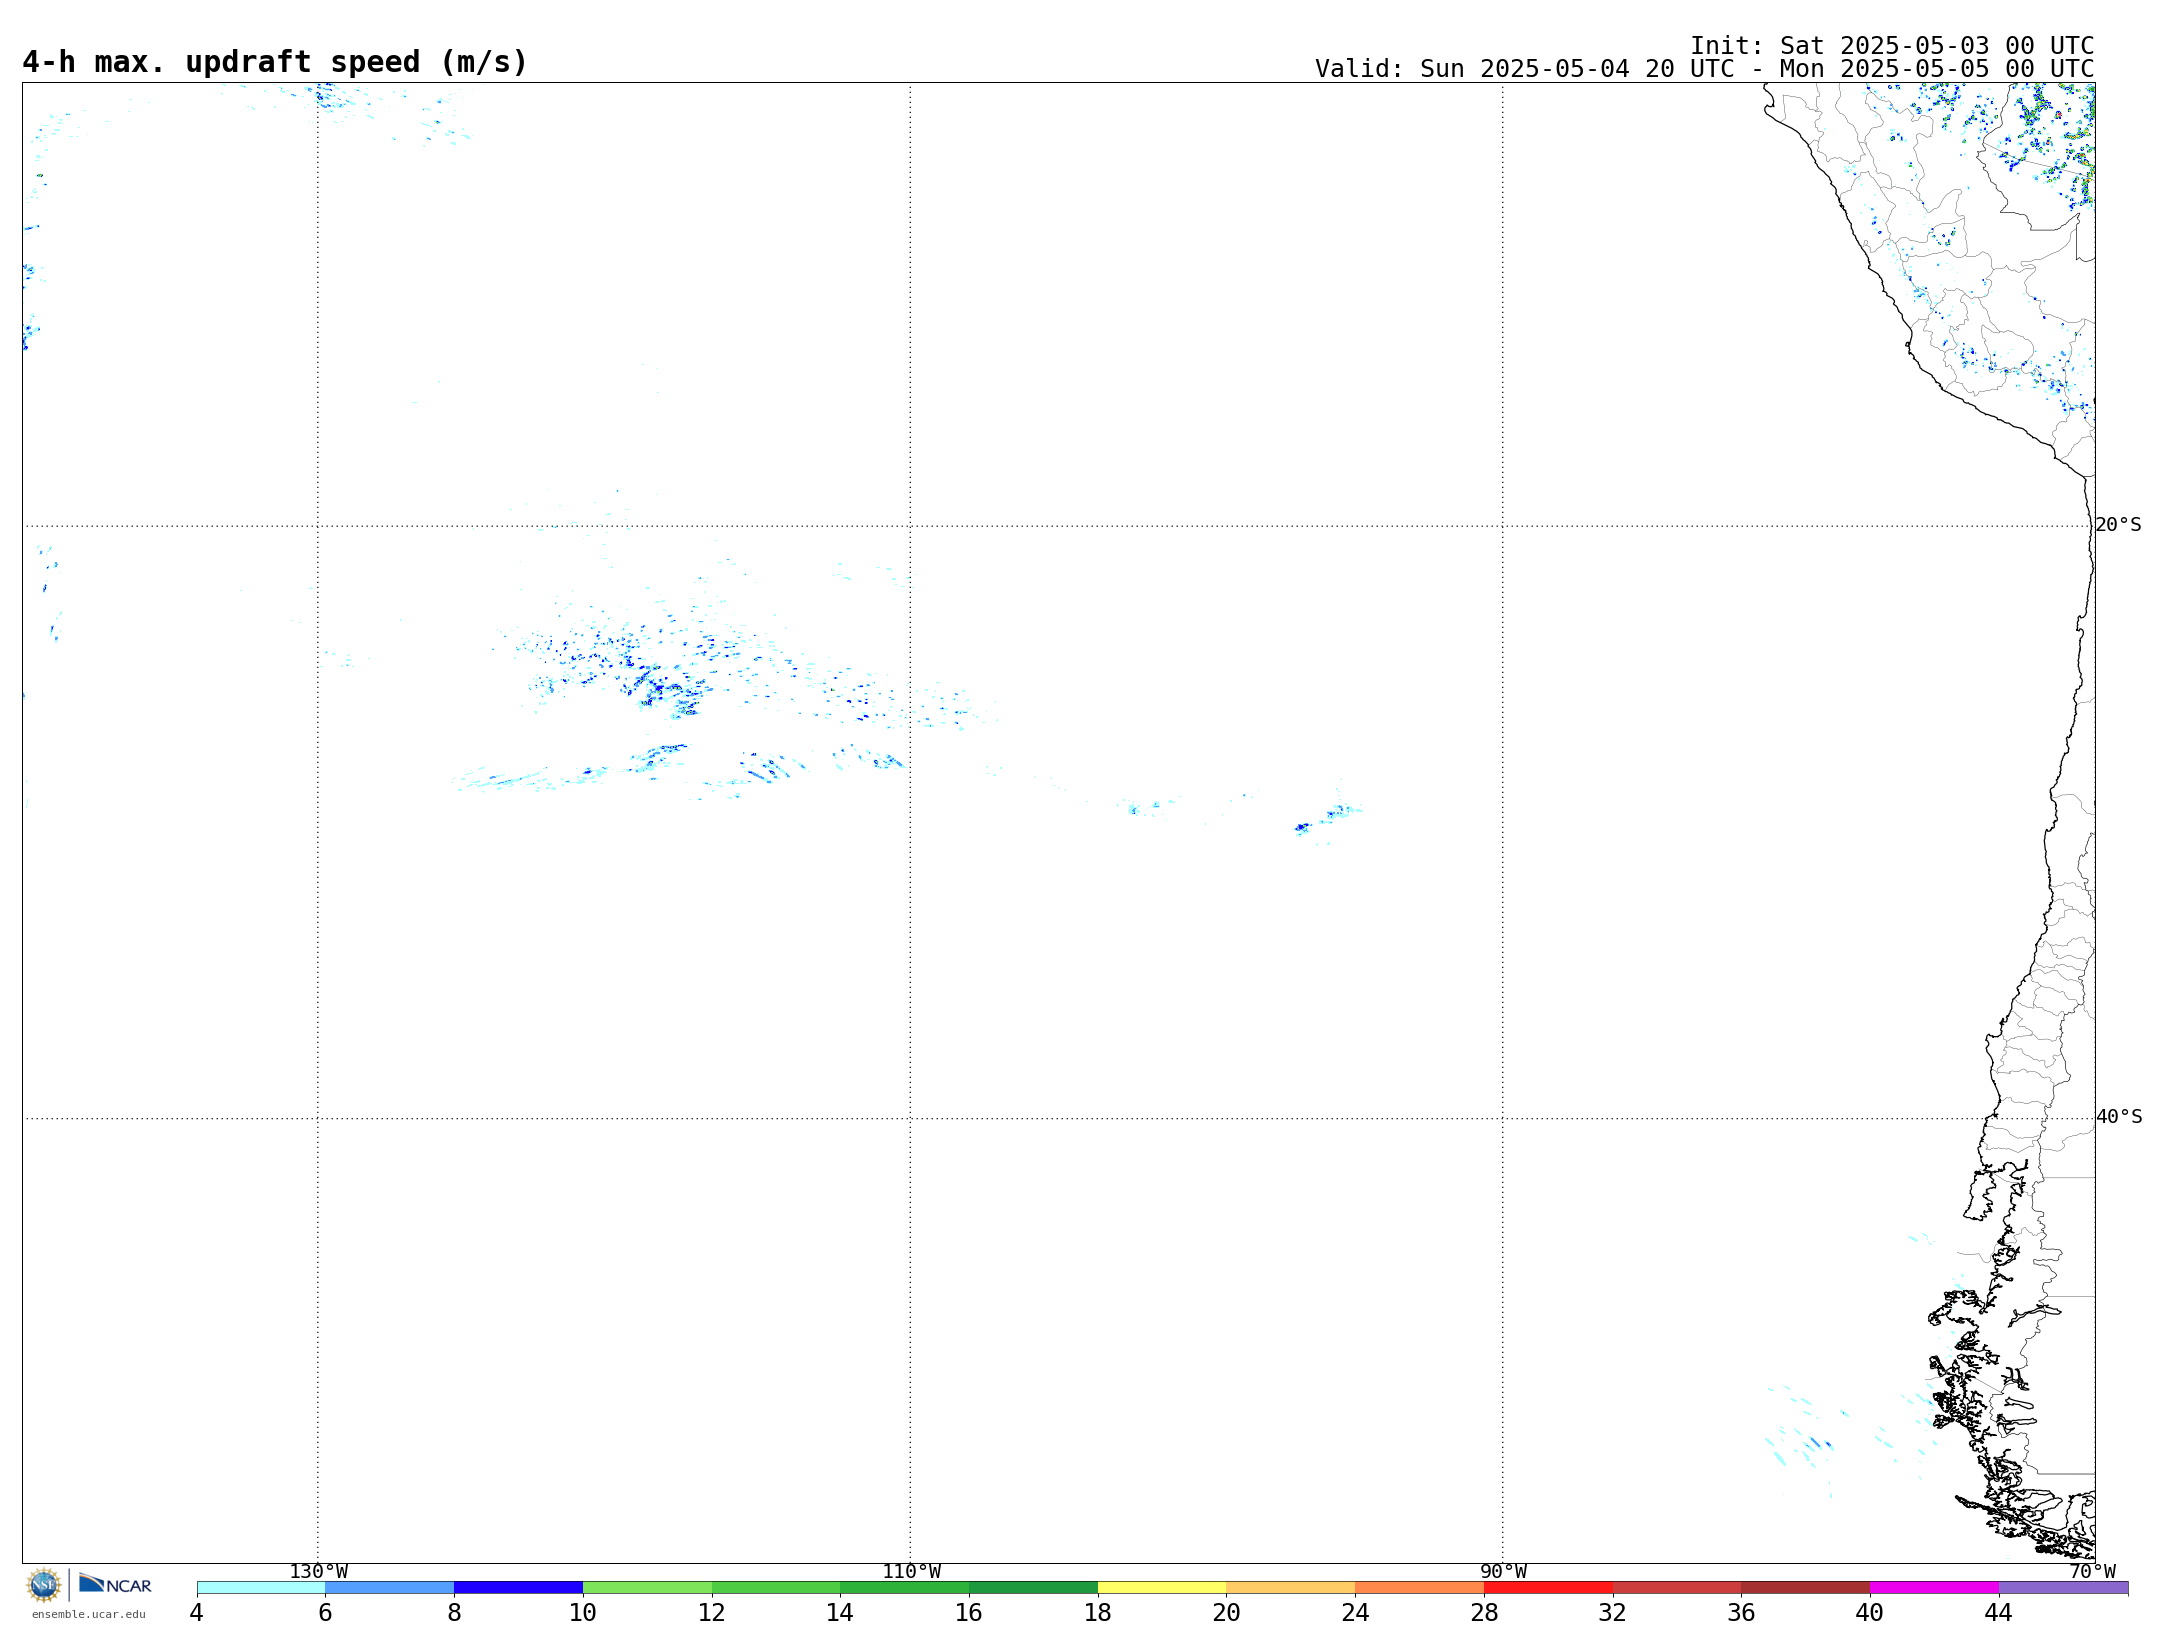This screenshot has height=1626, width=2160.
Task: Click the colorbar tick label '6'
Action: point(325,1612)
